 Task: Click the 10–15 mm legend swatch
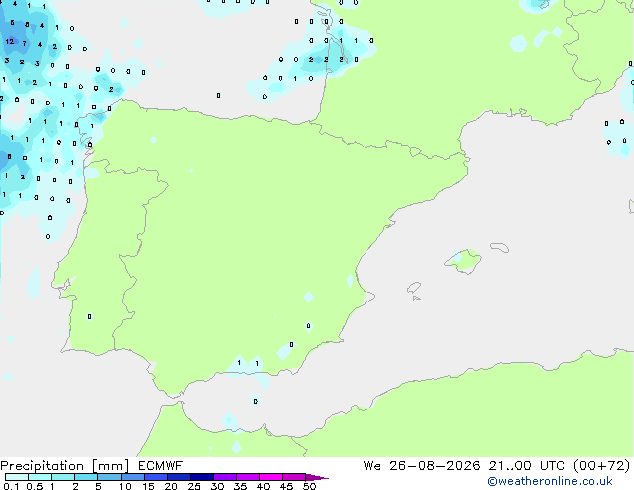[133, 477]
